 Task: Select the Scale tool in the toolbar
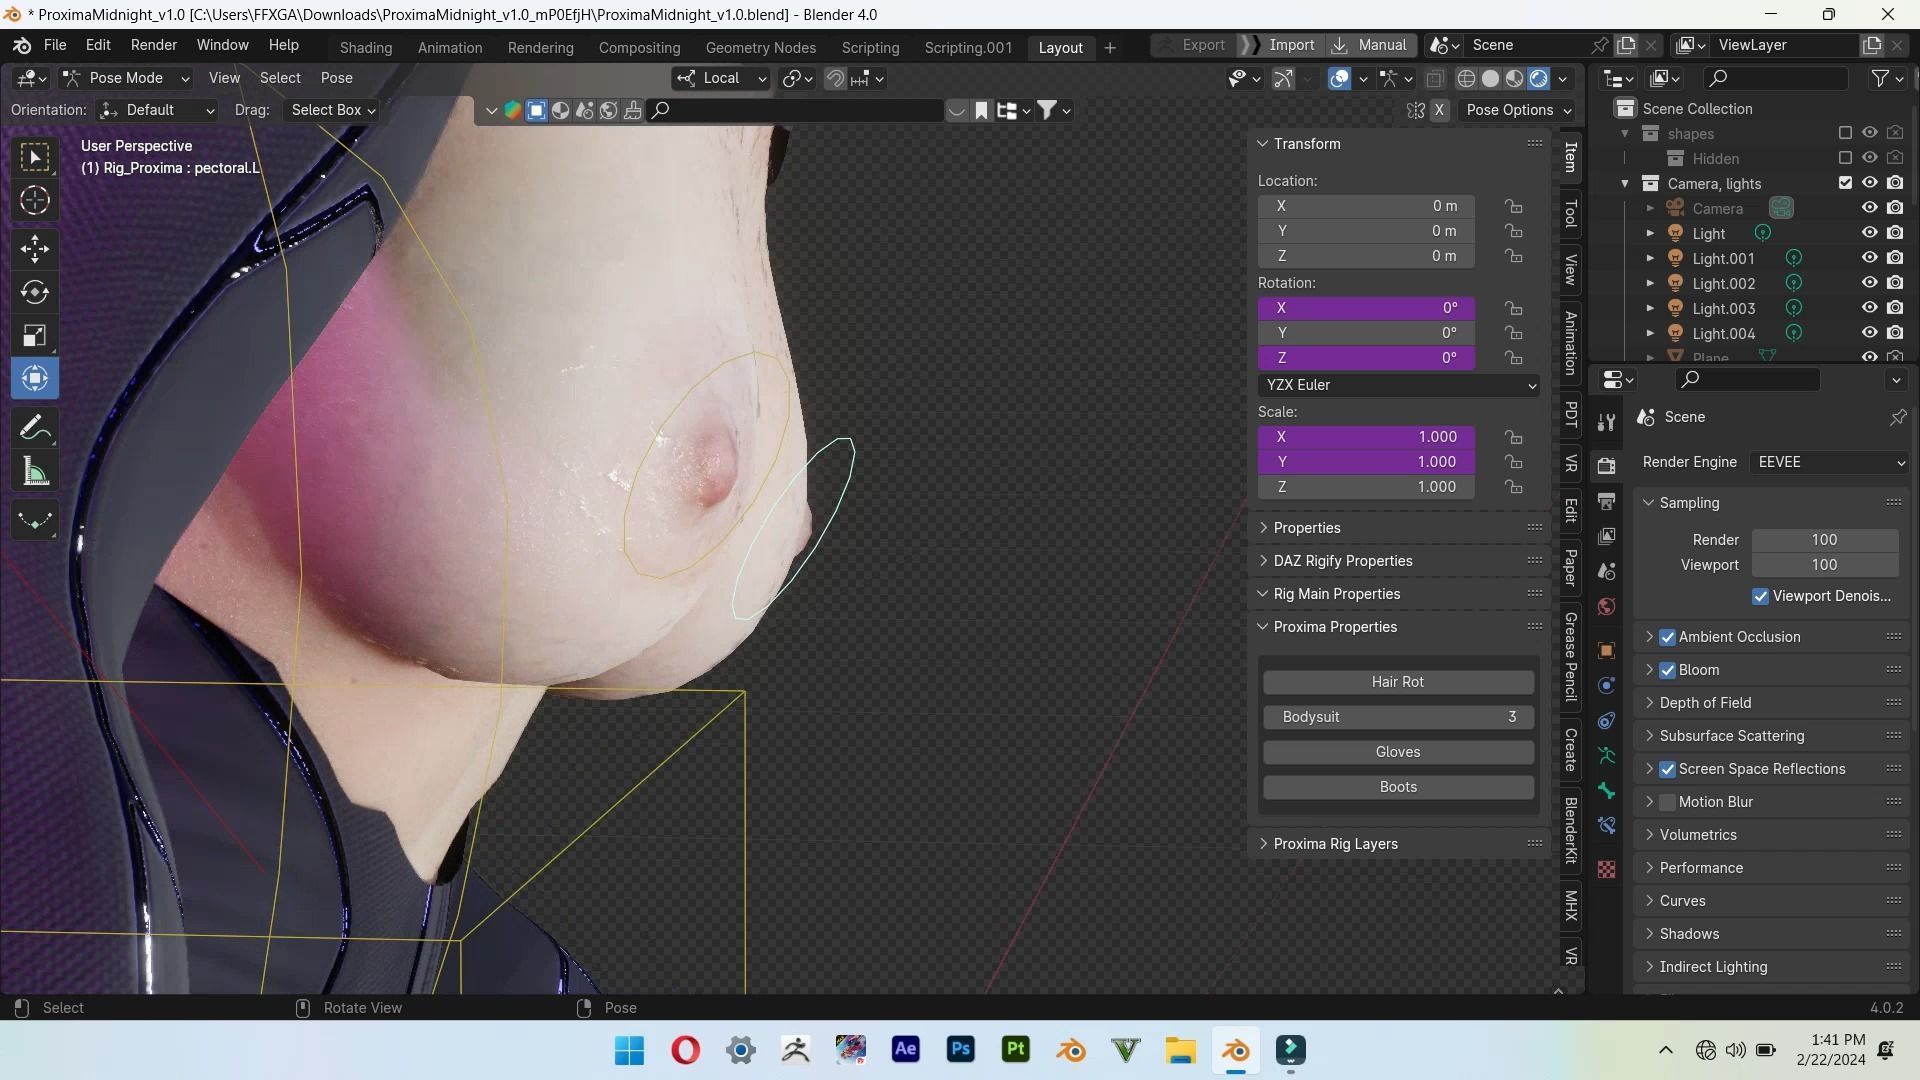(x=35, y=336)
